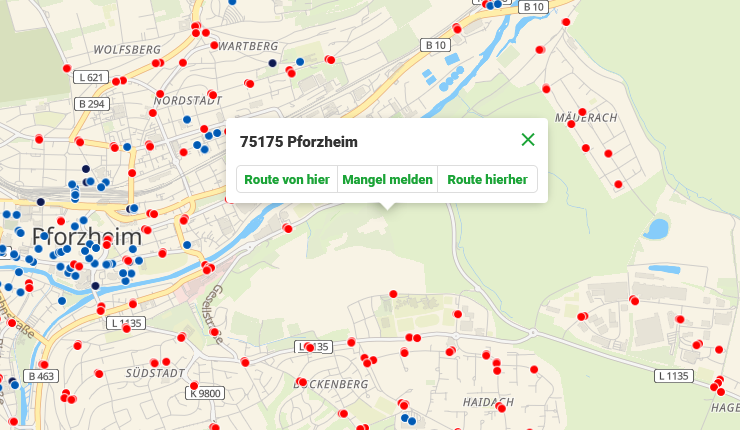Close the 75175 Pforzheim popup

click(x=528, y=140)
